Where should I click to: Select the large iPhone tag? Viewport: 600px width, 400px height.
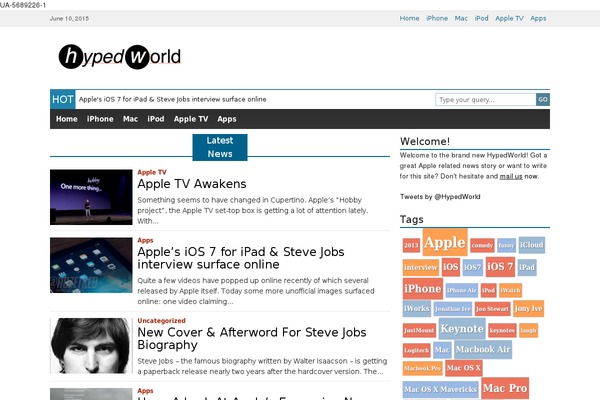(x=422, y=289)
